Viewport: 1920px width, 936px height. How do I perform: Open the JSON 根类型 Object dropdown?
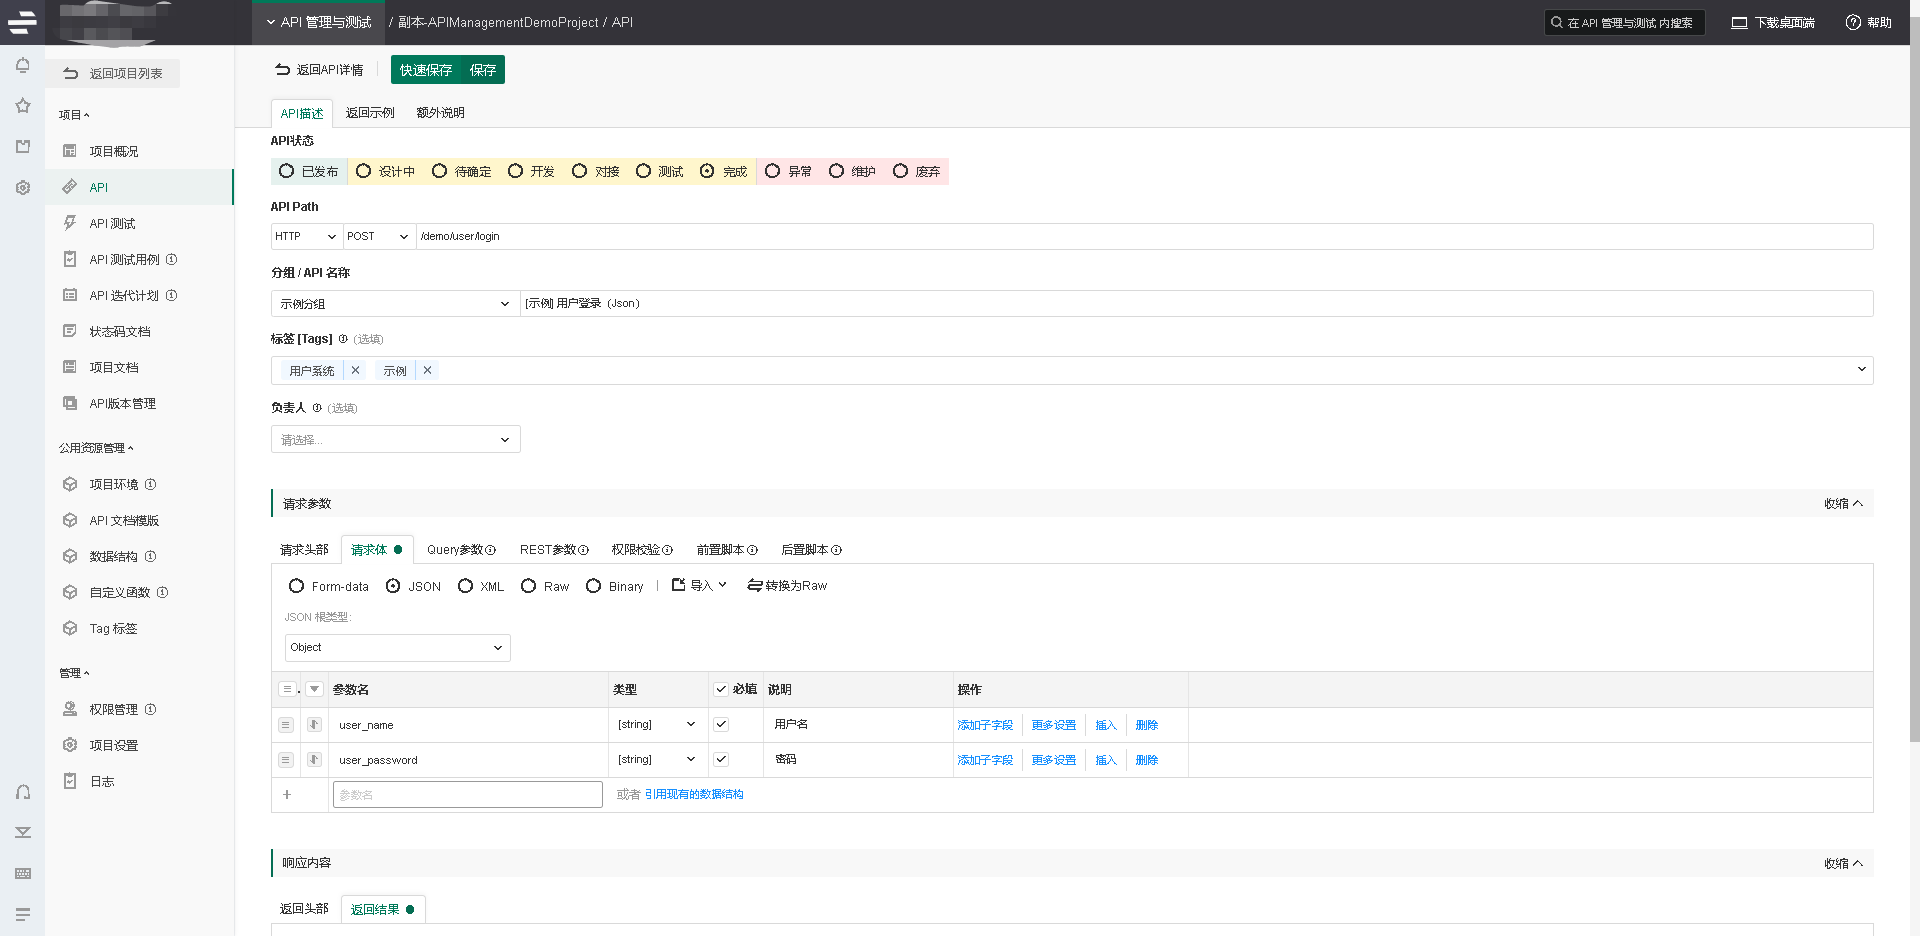pyautogui.click(x=396, y=647)
